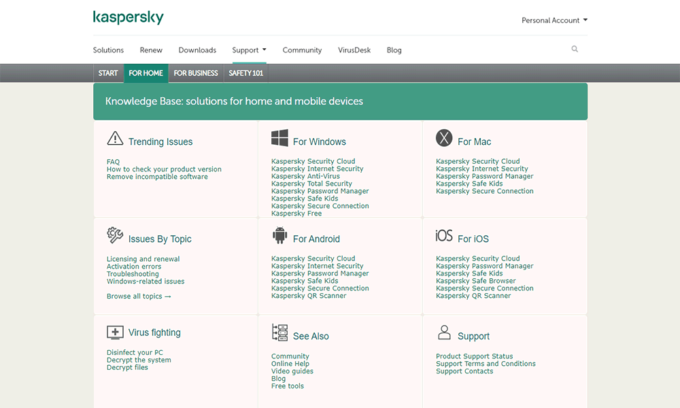Open Support Terms and Conditions link
The image size is (680, 408).
[x=486, y=363]
